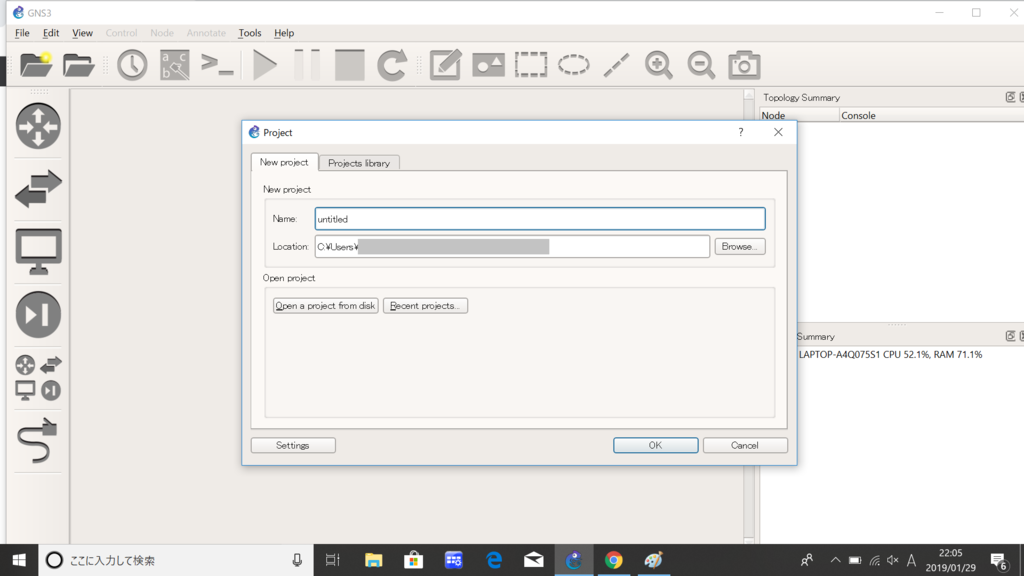Viewport: 1024px width, 576px height.
Task: Click the Console column header in Topology Summary
Action: (x=932, y=116)
